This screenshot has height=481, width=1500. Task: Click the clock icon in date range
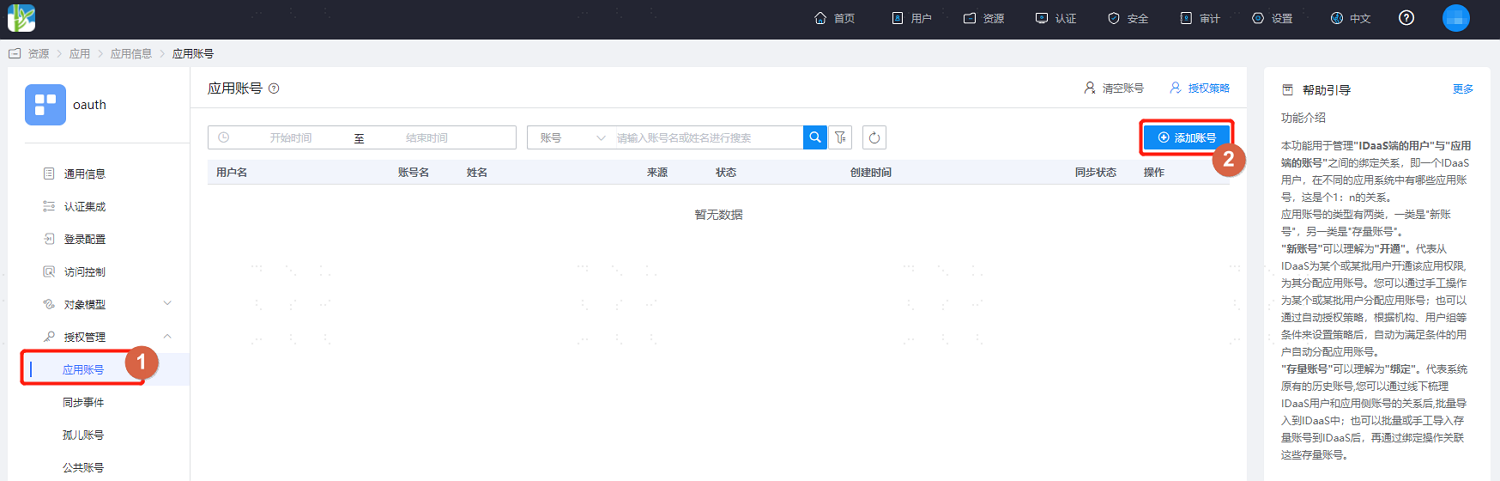pos(224,138)
